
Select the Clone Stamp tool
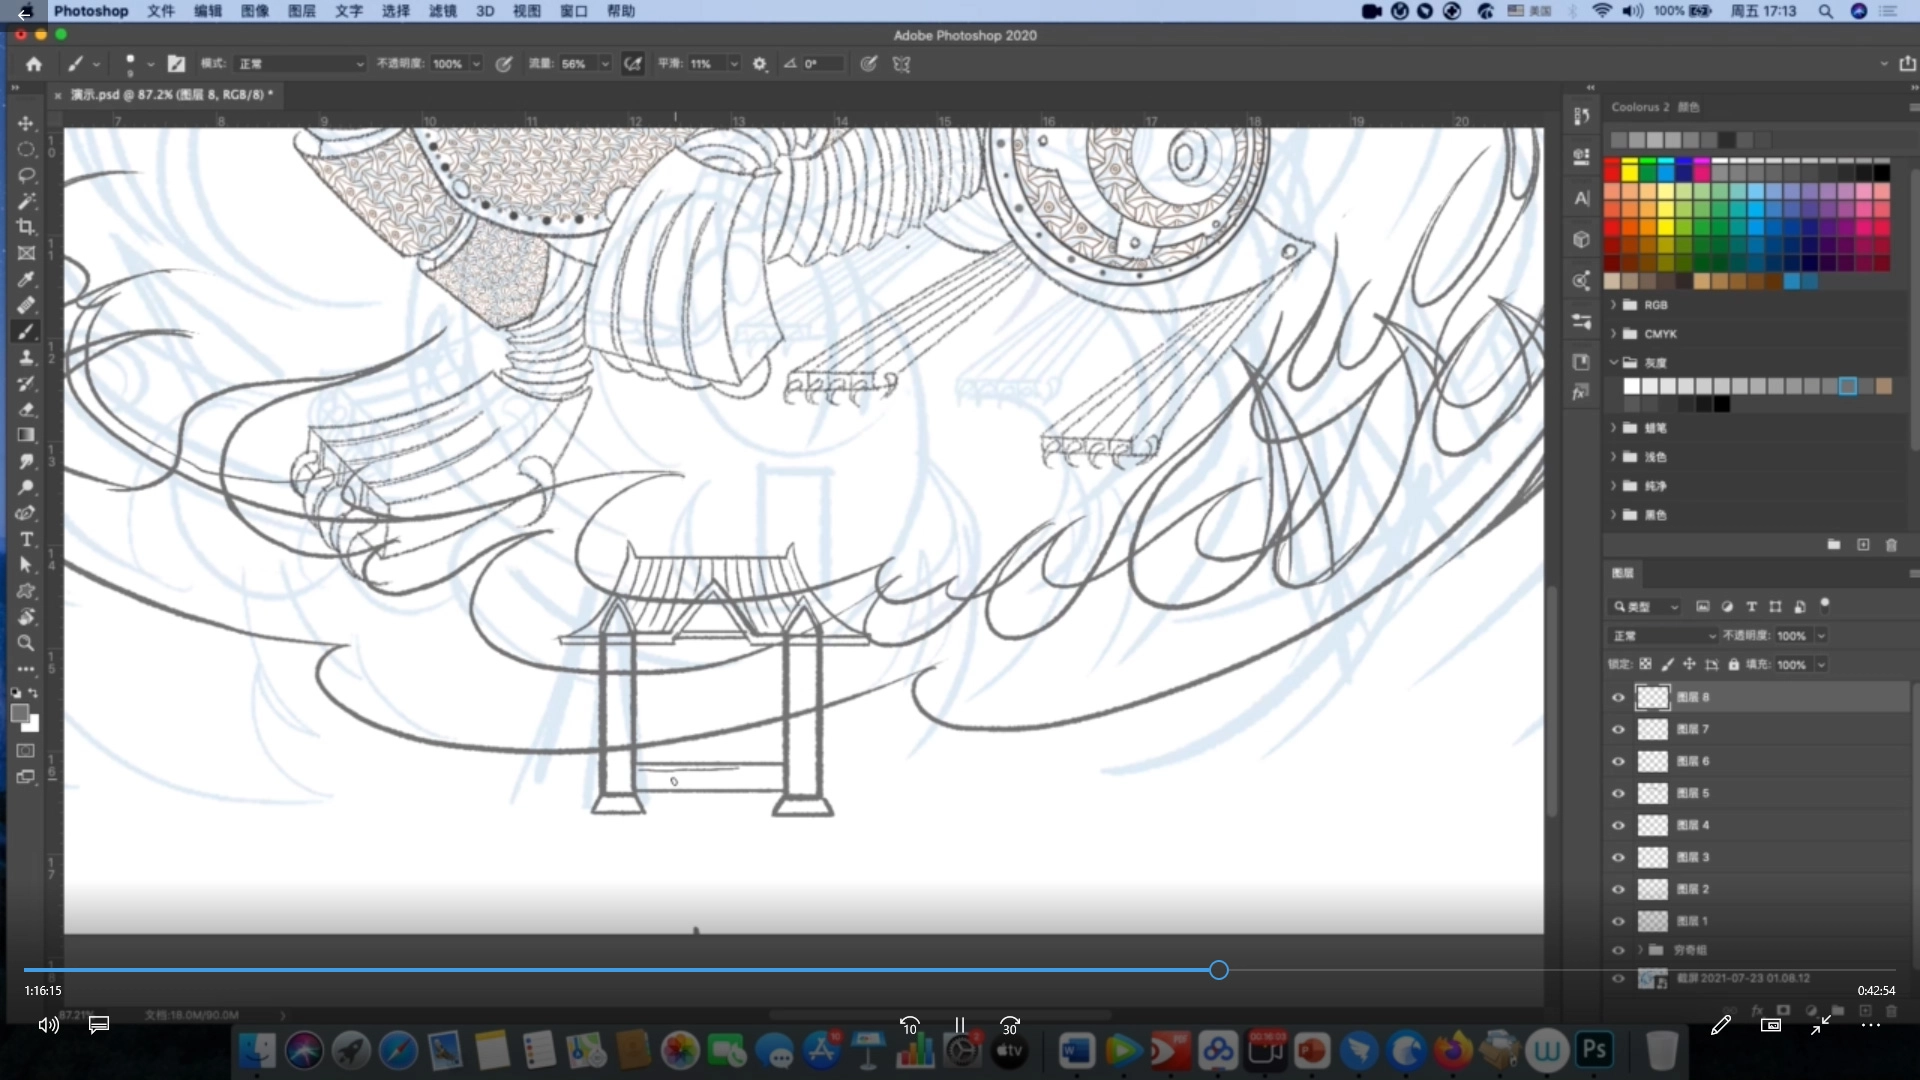[26, 357]
